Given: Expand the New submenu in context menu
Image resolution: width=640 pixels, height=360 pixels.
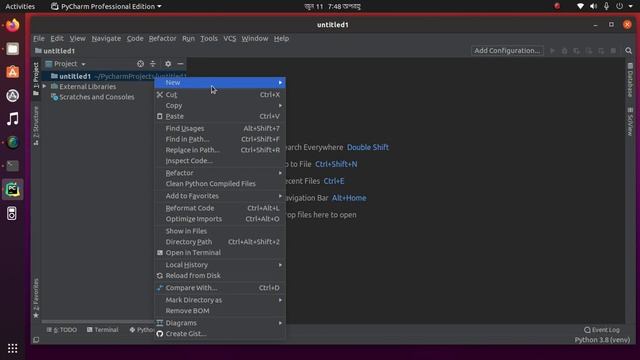Looking at the screenshot, I should click(220, 82).
